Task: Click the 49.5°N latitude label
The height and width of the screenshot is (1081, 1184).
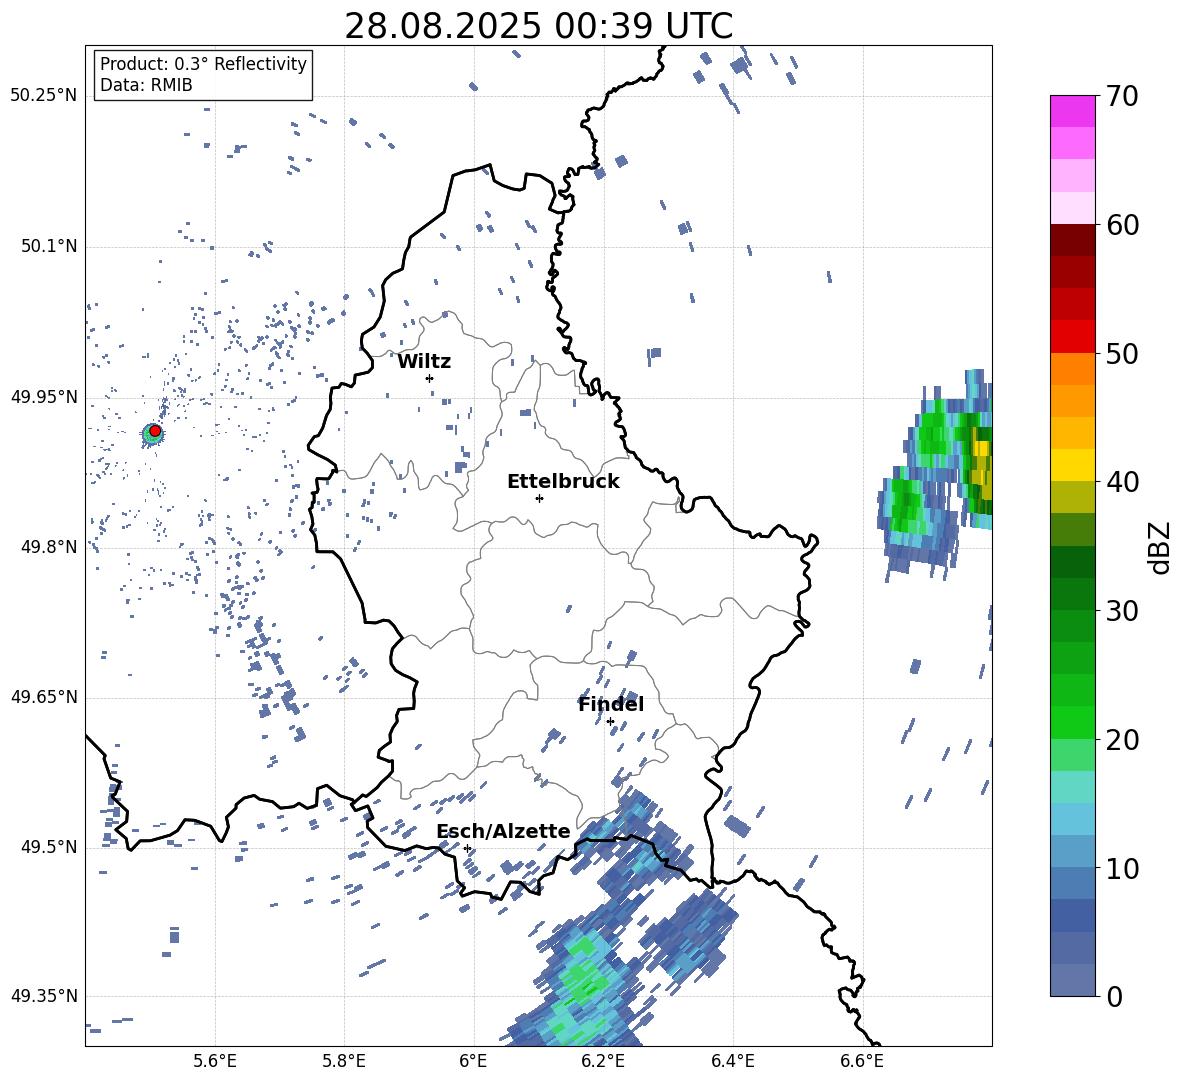Action: 49,847
